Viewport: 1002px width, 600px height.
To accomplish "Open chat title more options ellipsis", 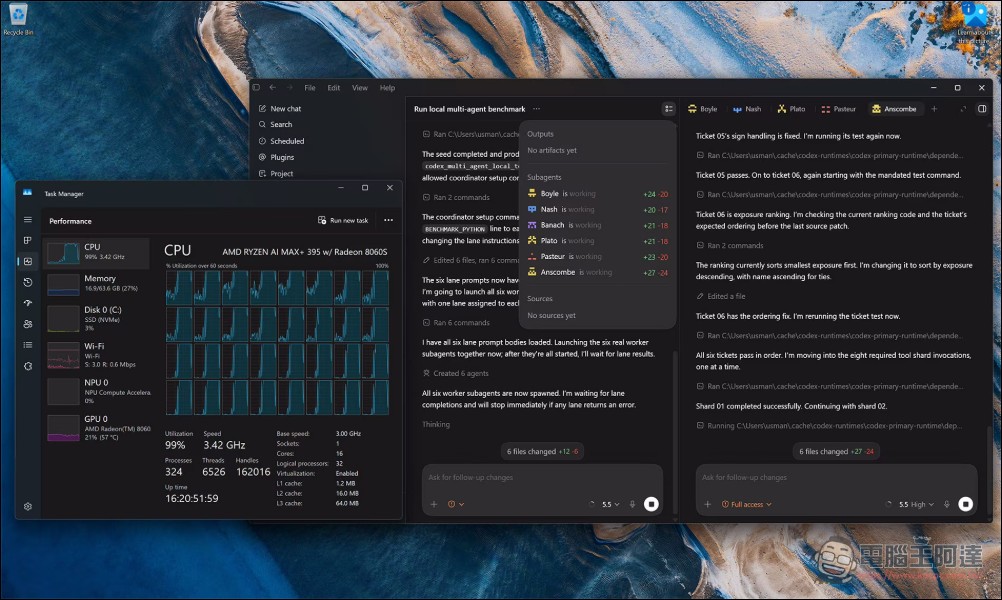I will tap(536, 109).
